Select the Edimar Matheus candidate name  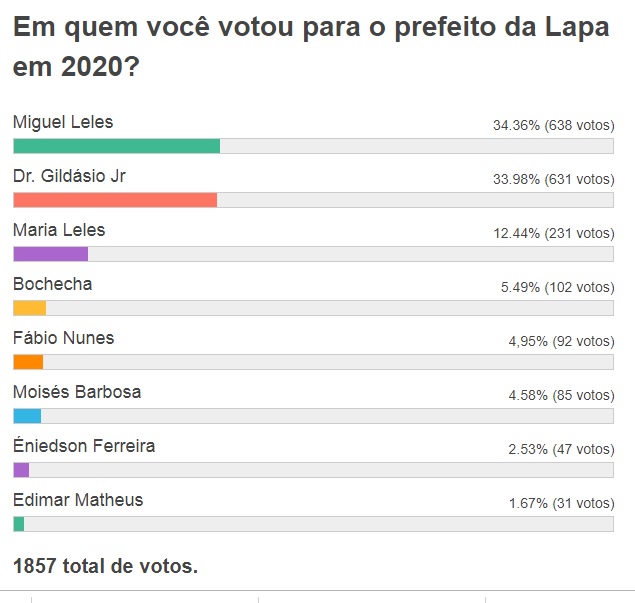point(78,501)
